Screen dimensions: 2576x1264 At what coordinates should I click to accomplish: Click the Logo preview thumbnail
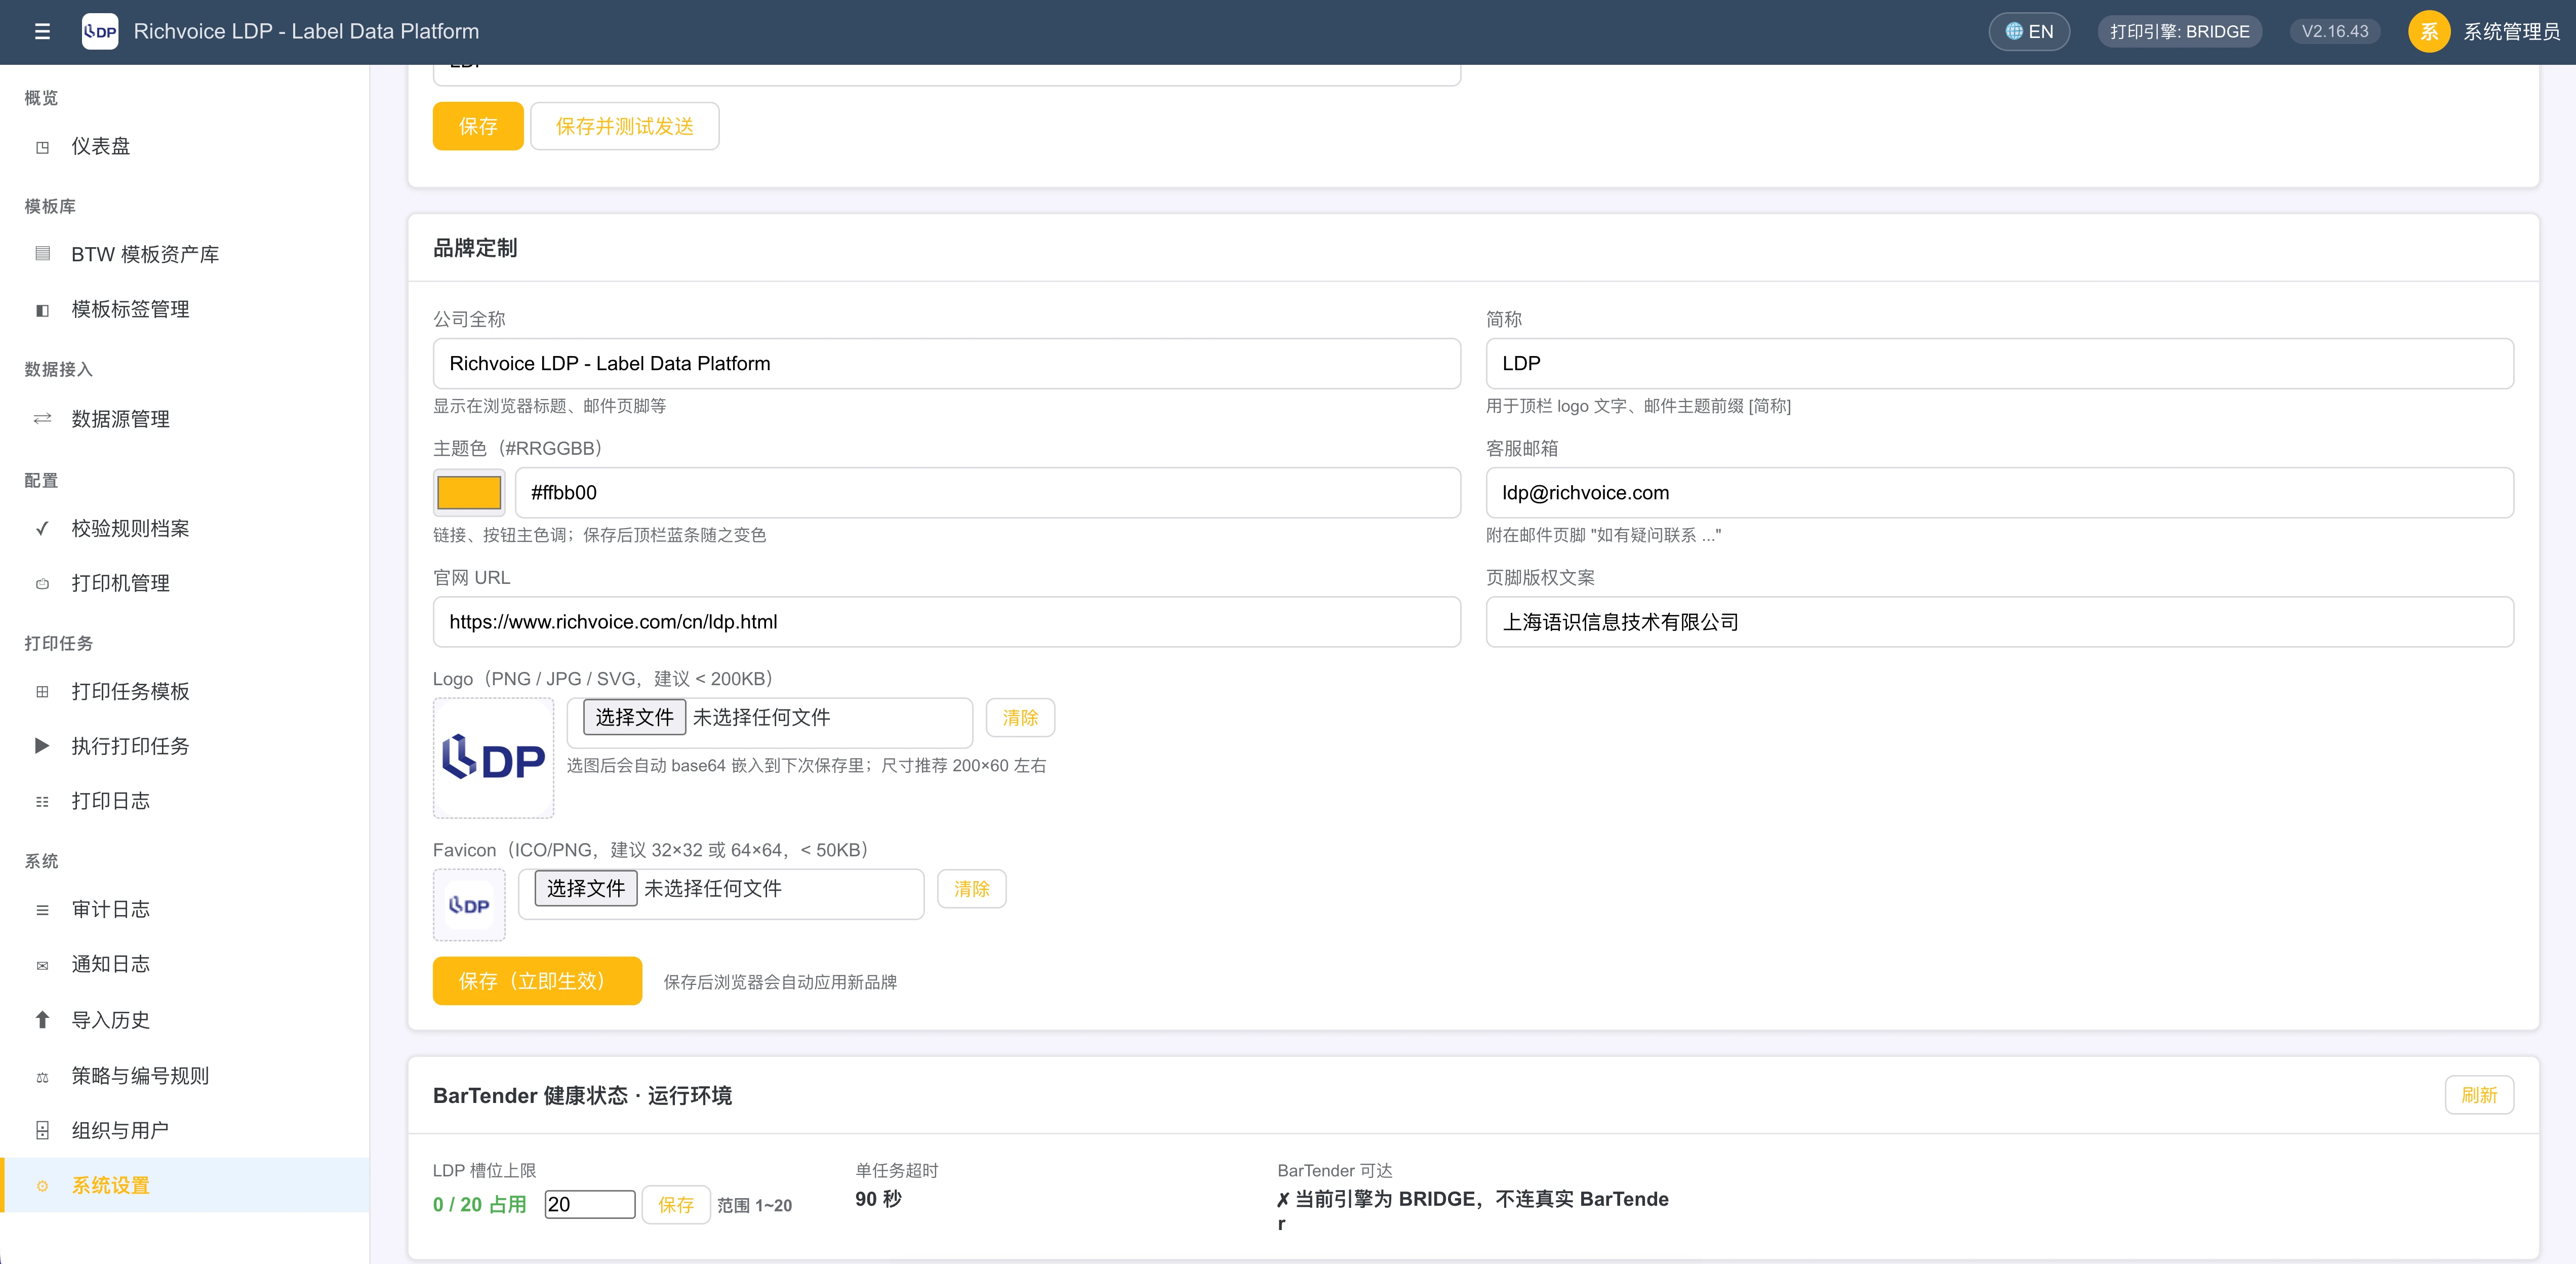point(493,758)
